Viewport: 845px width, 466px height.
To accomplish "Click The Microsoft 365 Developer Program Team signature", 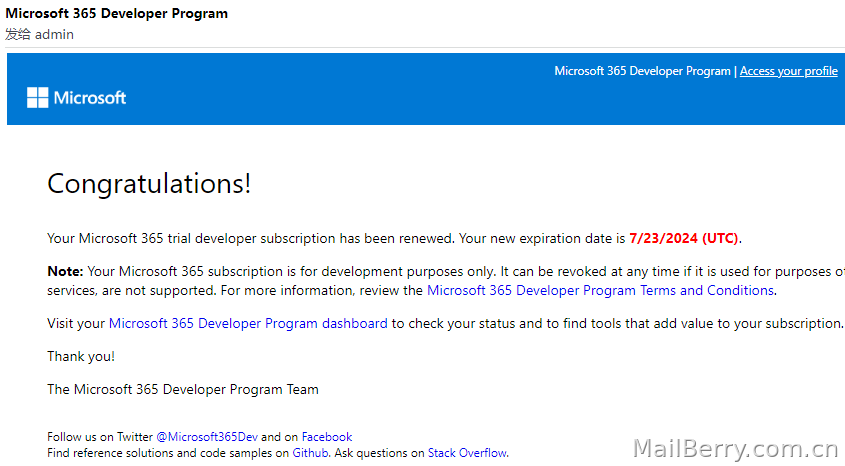I will 183,390.
